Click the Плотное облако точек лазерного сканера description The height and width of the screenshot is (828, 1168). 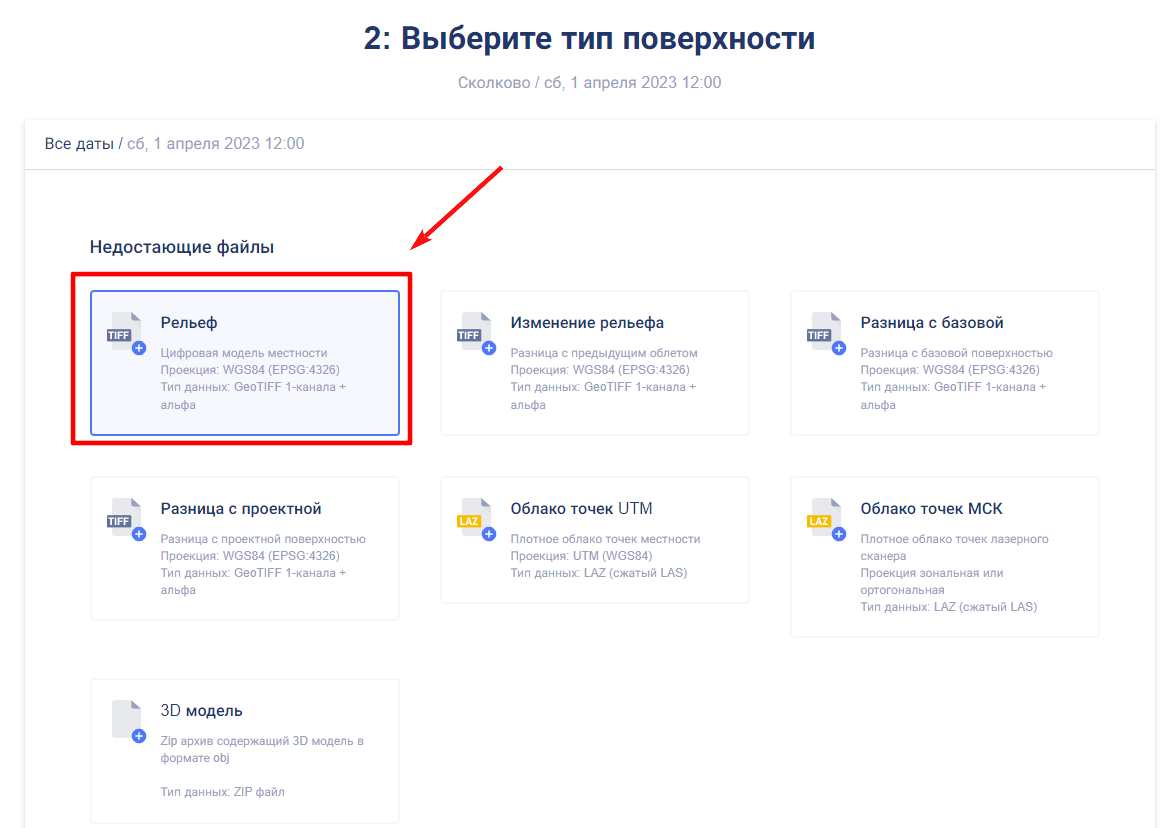(x=954, y=547)
